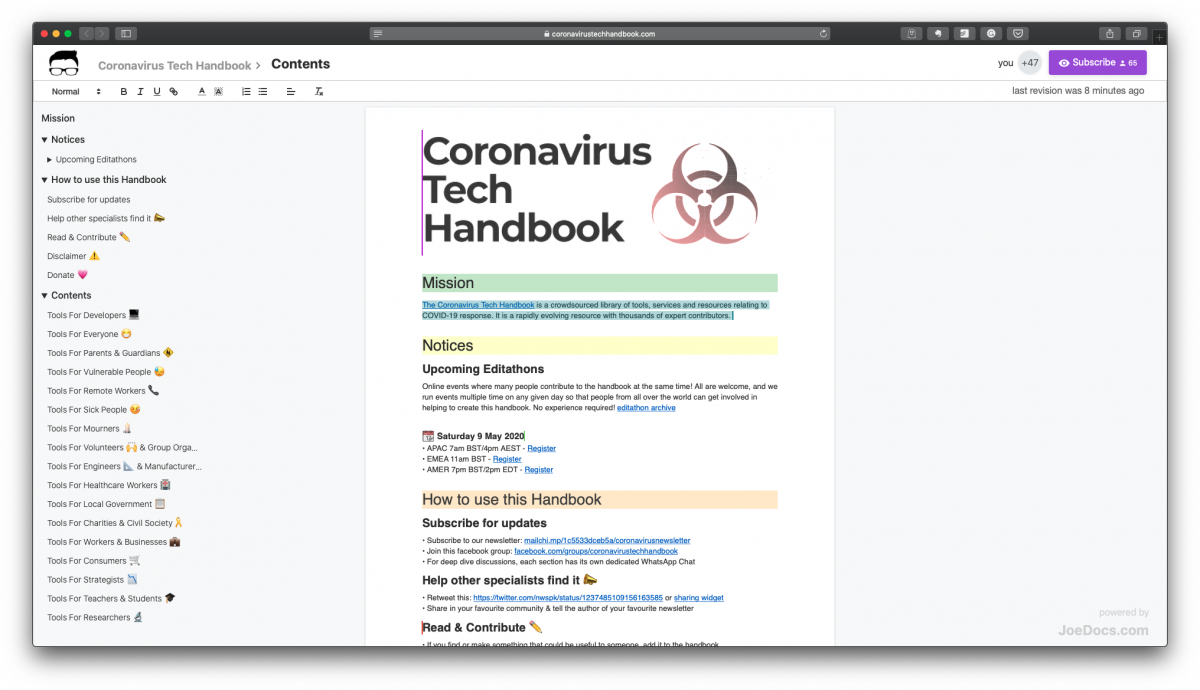Image resolution: width=1200 pixels, height=690 pixels.
Task: Jump to Disclaimer in sidebar
Action: click(74, 257)
